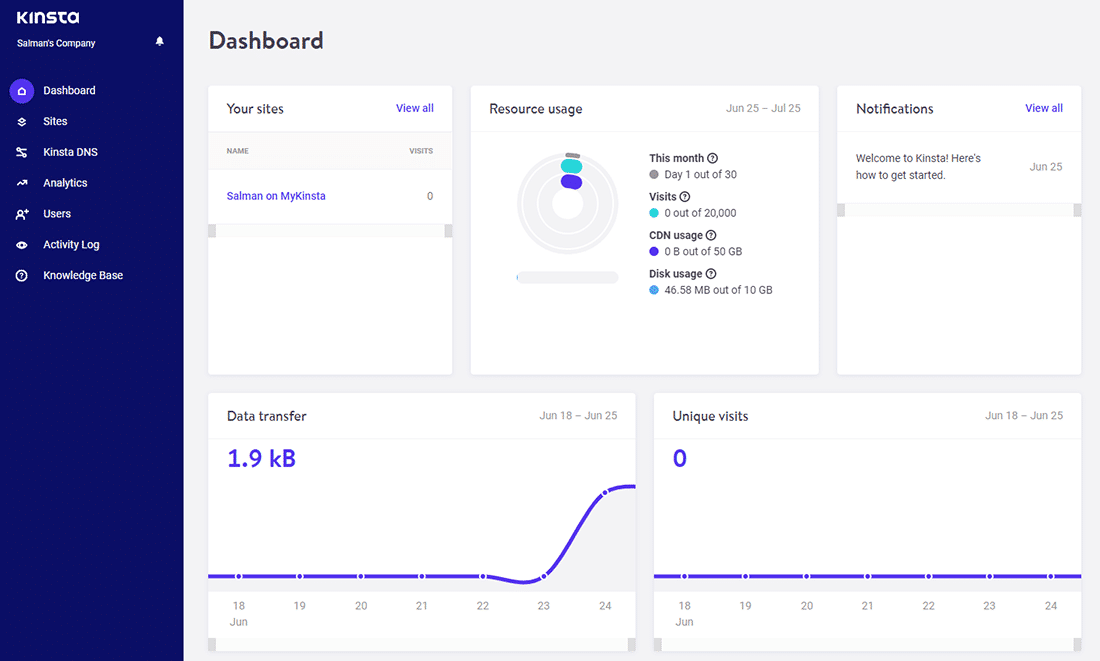1100x661 pixels.
Task: Click the Disk usage info icon
Action: pyautogui.click(x=710, y=273)
